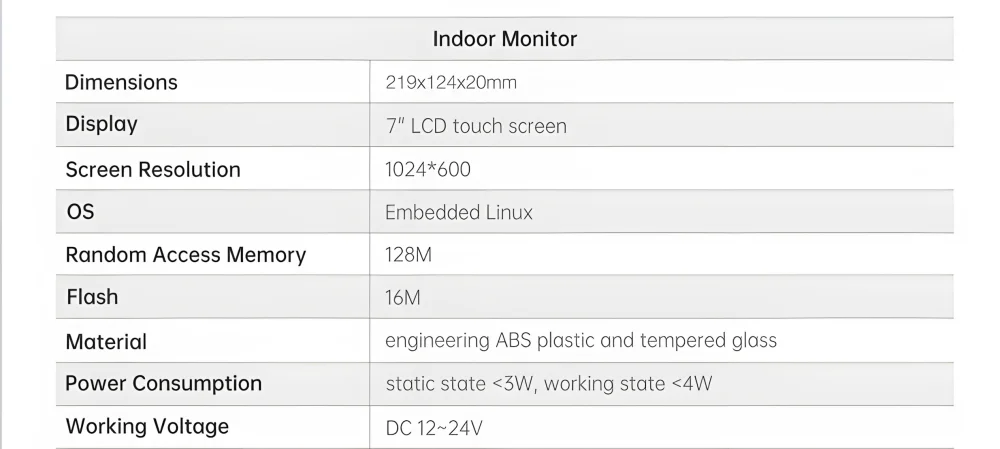Select the Dimensions row label
Viewport: 1000px width, 449px height.
[121, 82]
